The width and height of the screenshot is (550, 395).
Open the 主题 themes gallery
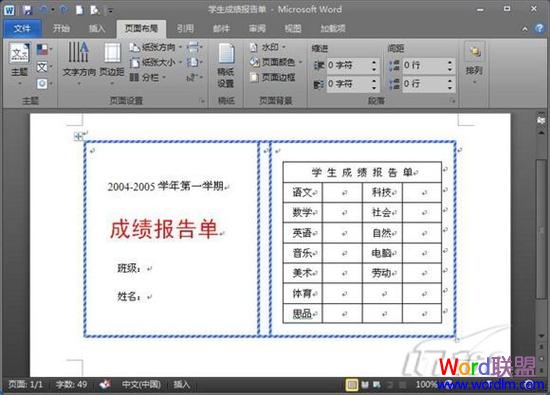[19, 63]
